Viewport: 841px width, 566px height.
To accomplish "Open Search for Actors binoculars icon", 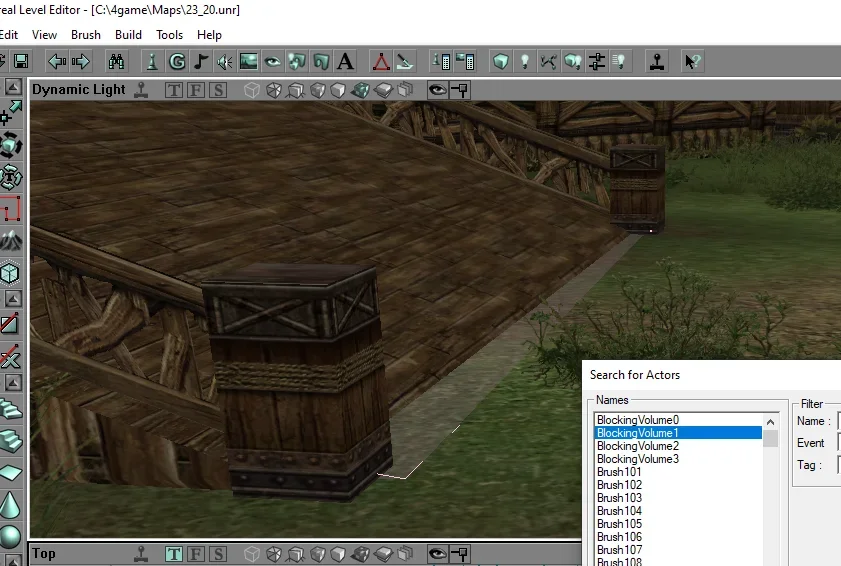I will click(x=116, y=61).
